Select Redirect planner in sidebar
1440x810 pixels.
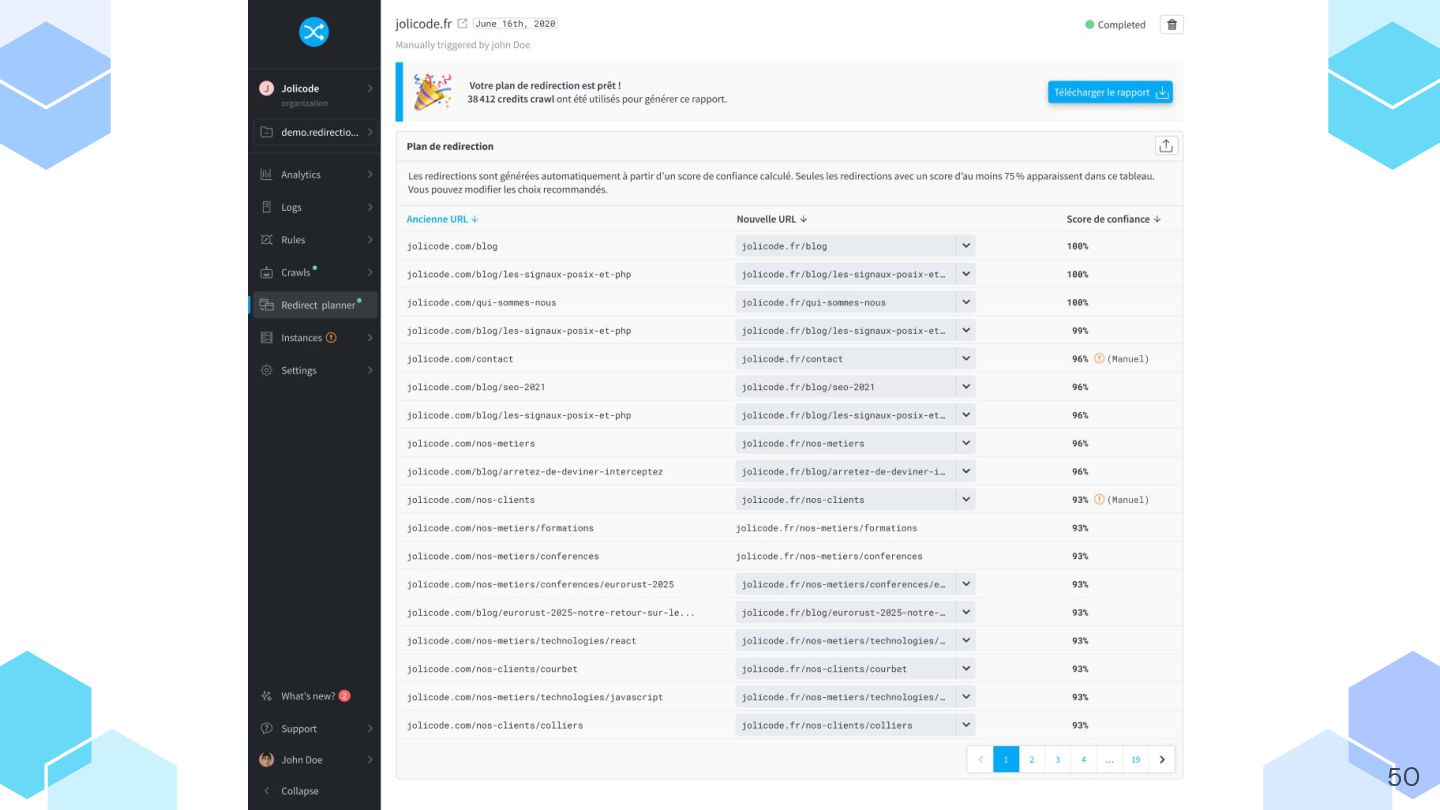tap(315, 305)
